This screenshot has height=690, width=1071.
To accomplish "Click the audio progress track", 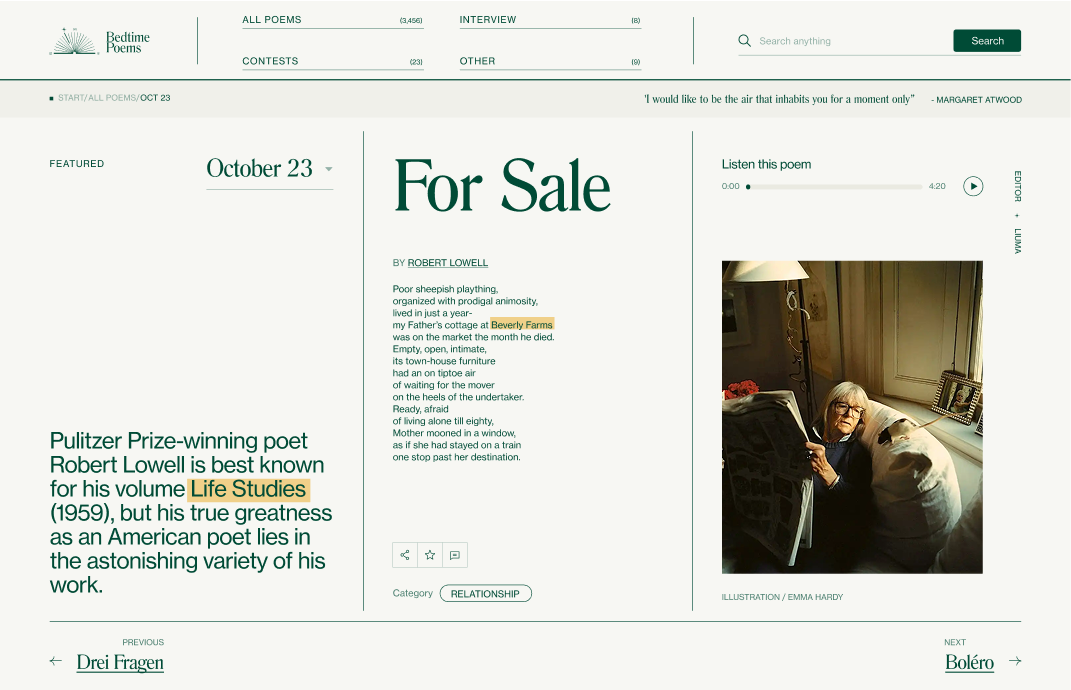I will coord(835,187).
